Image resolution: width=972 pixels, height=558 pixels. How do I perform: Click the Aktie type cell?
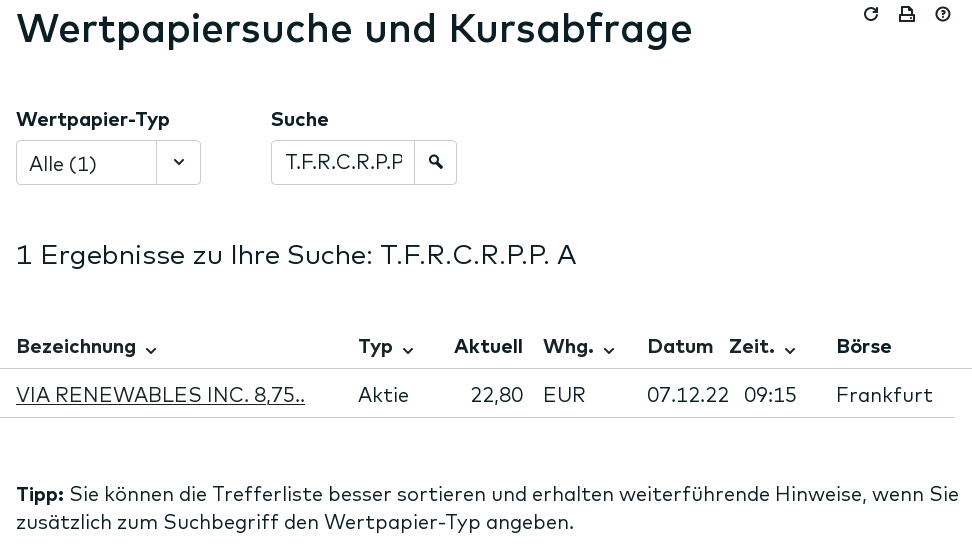pyautogui.click(x=383, y=395)
